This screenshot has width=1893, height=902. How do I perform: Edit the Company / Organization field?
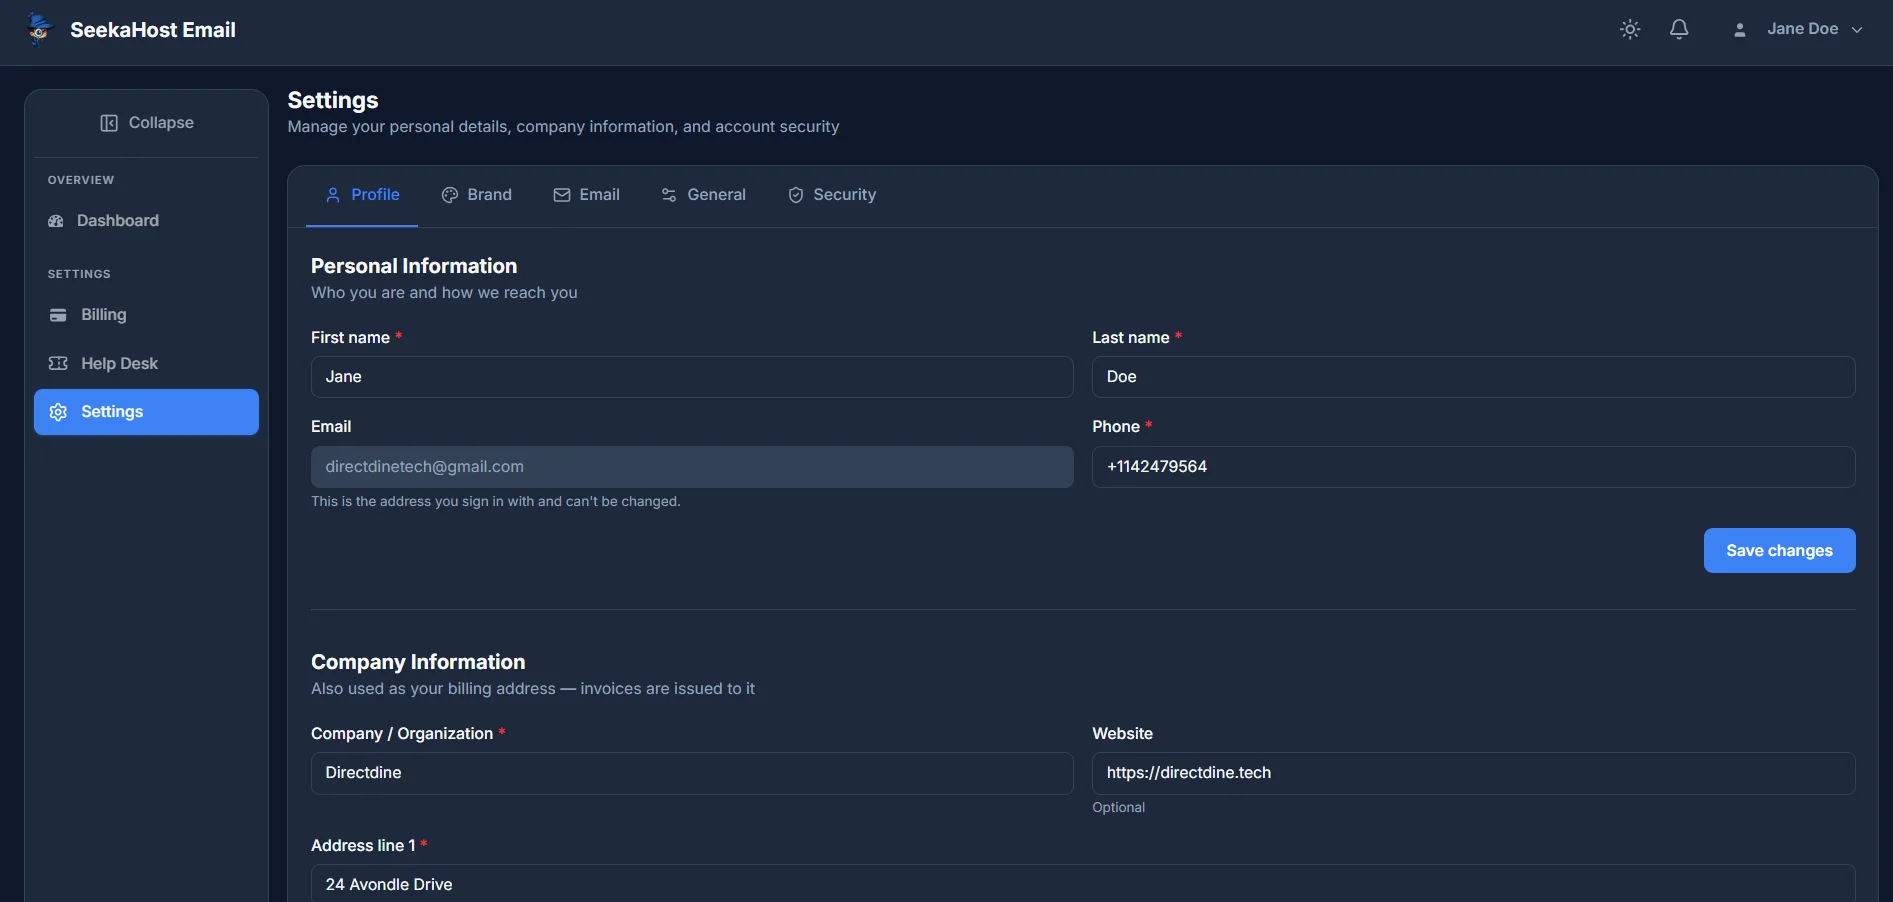click(692, 773)
